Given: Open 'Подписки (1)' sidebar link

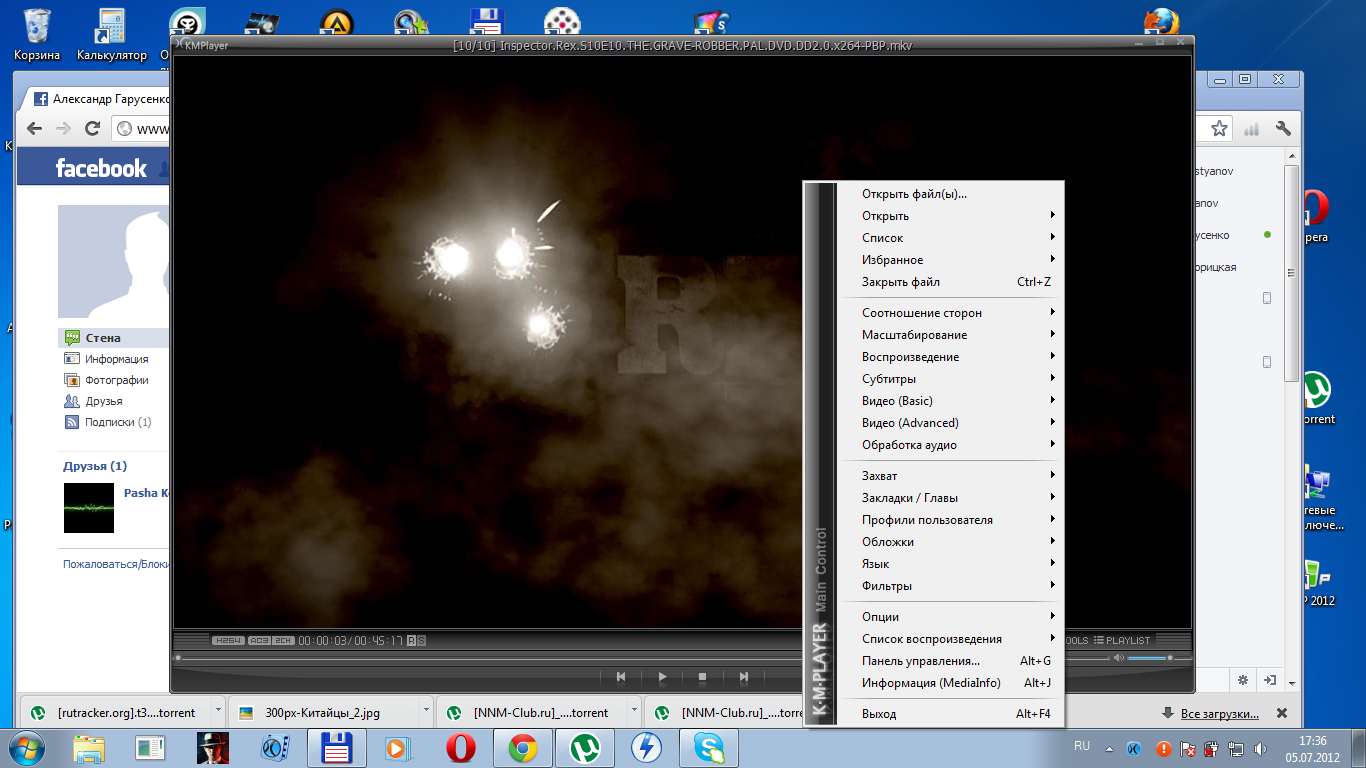Looking at the screenshot, I should point(118,422).
